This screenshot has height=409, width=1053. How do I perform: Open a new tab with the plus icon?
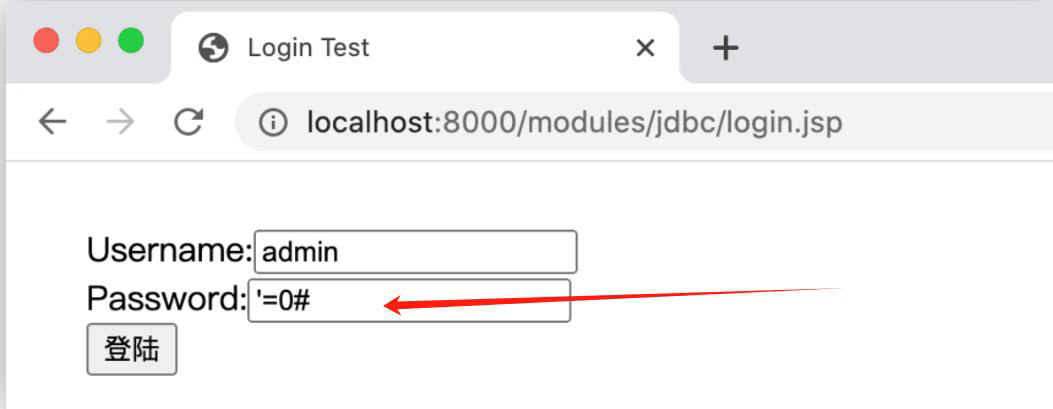point(725,48)
